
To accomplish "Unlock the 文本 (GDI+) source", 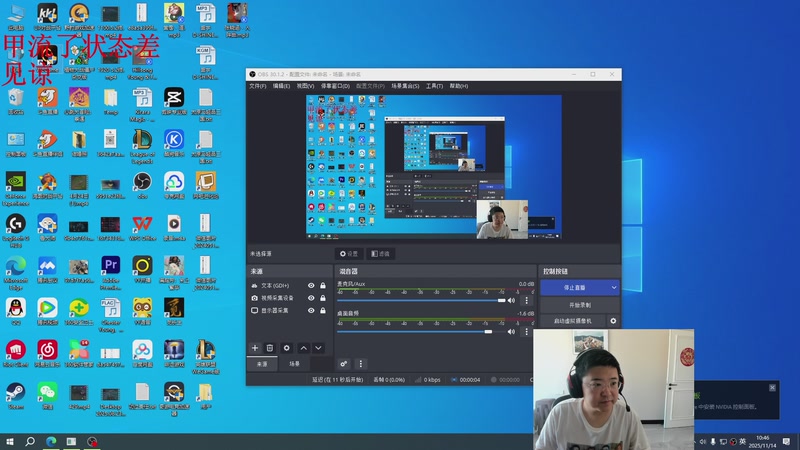I will point(323,286).
